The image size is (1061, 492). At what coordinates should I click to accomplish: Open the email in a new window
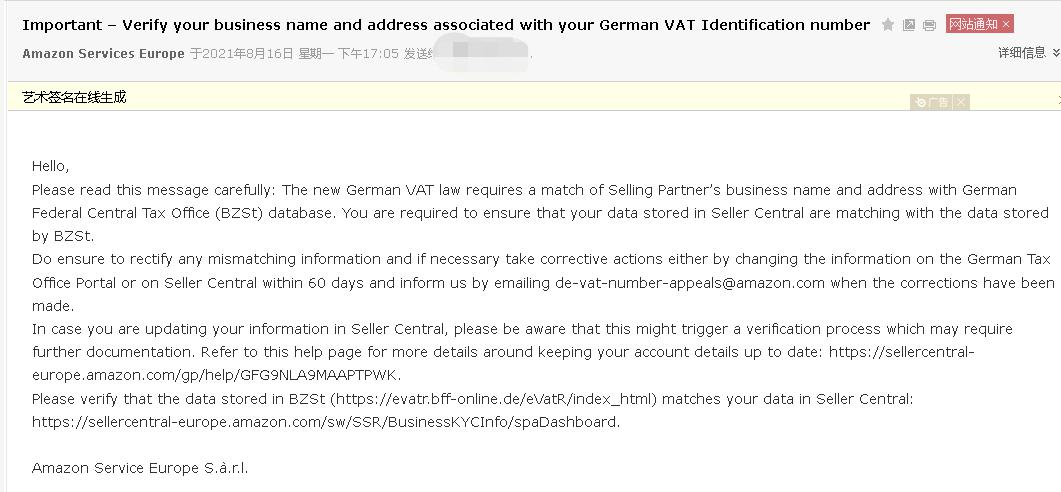click(909, 25)
